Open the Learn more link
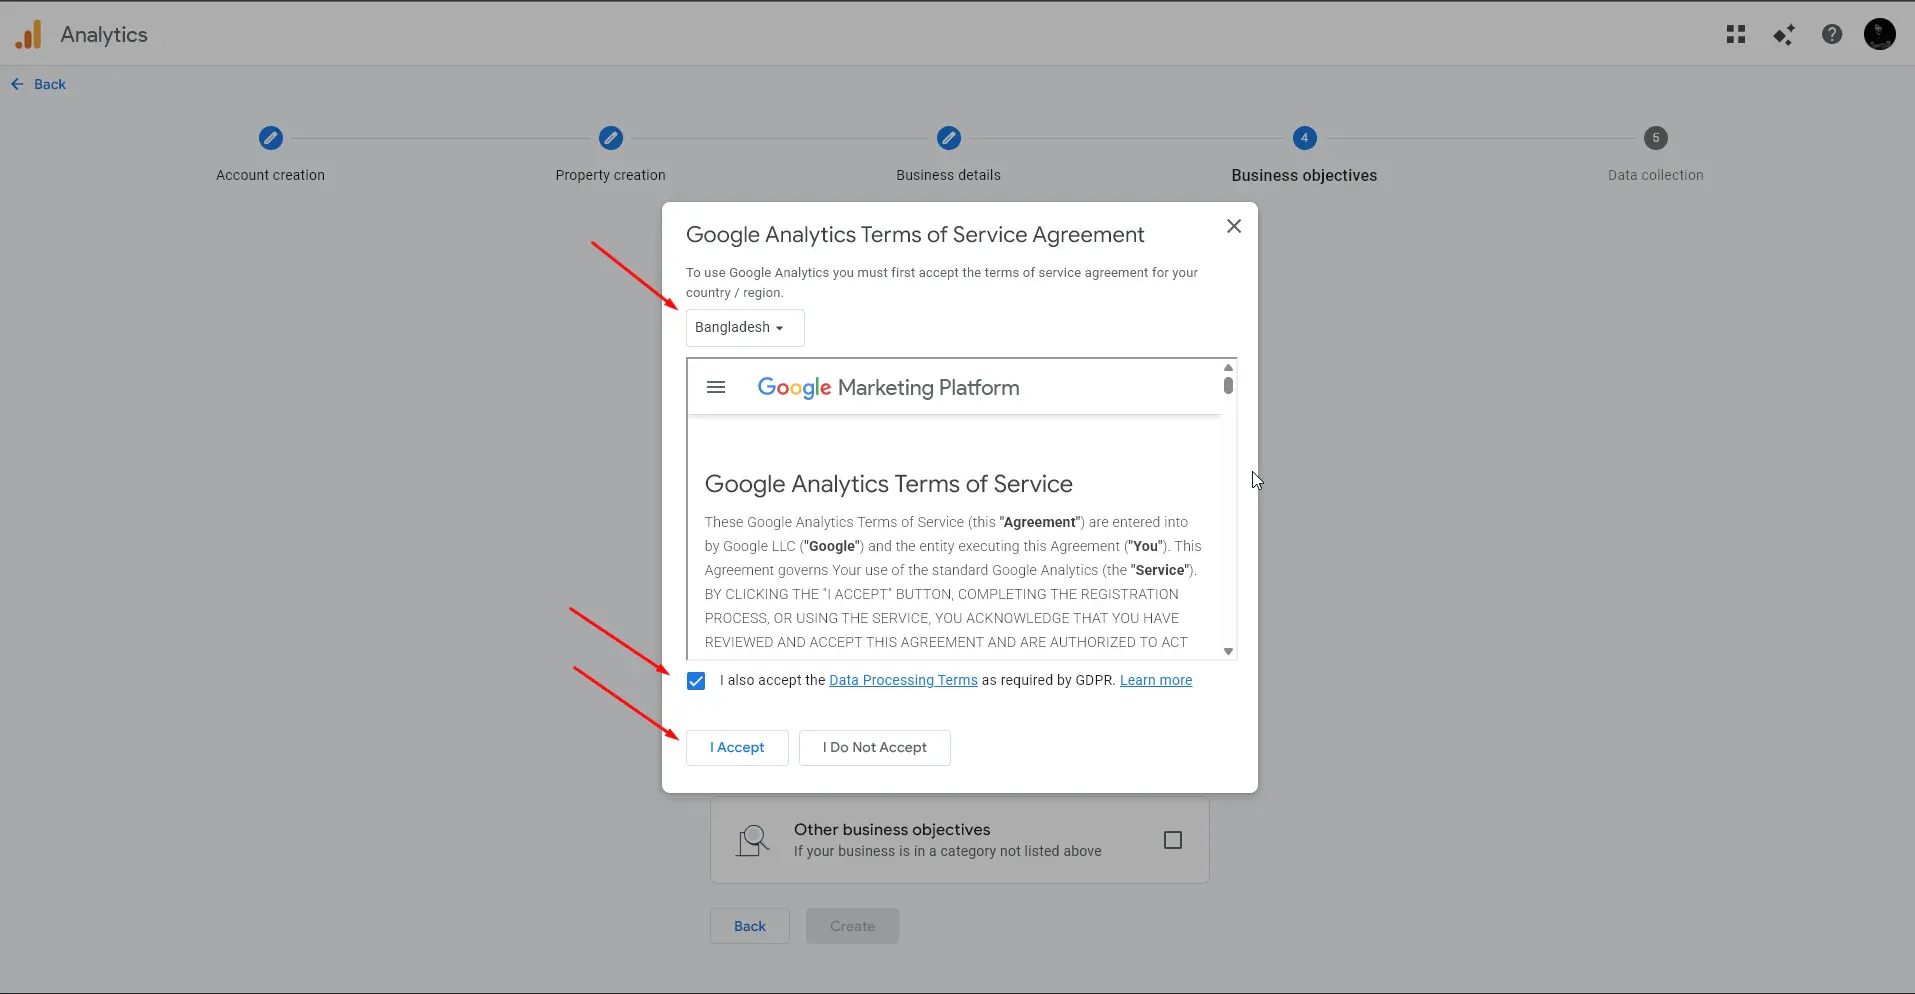 click(1156, 681)
